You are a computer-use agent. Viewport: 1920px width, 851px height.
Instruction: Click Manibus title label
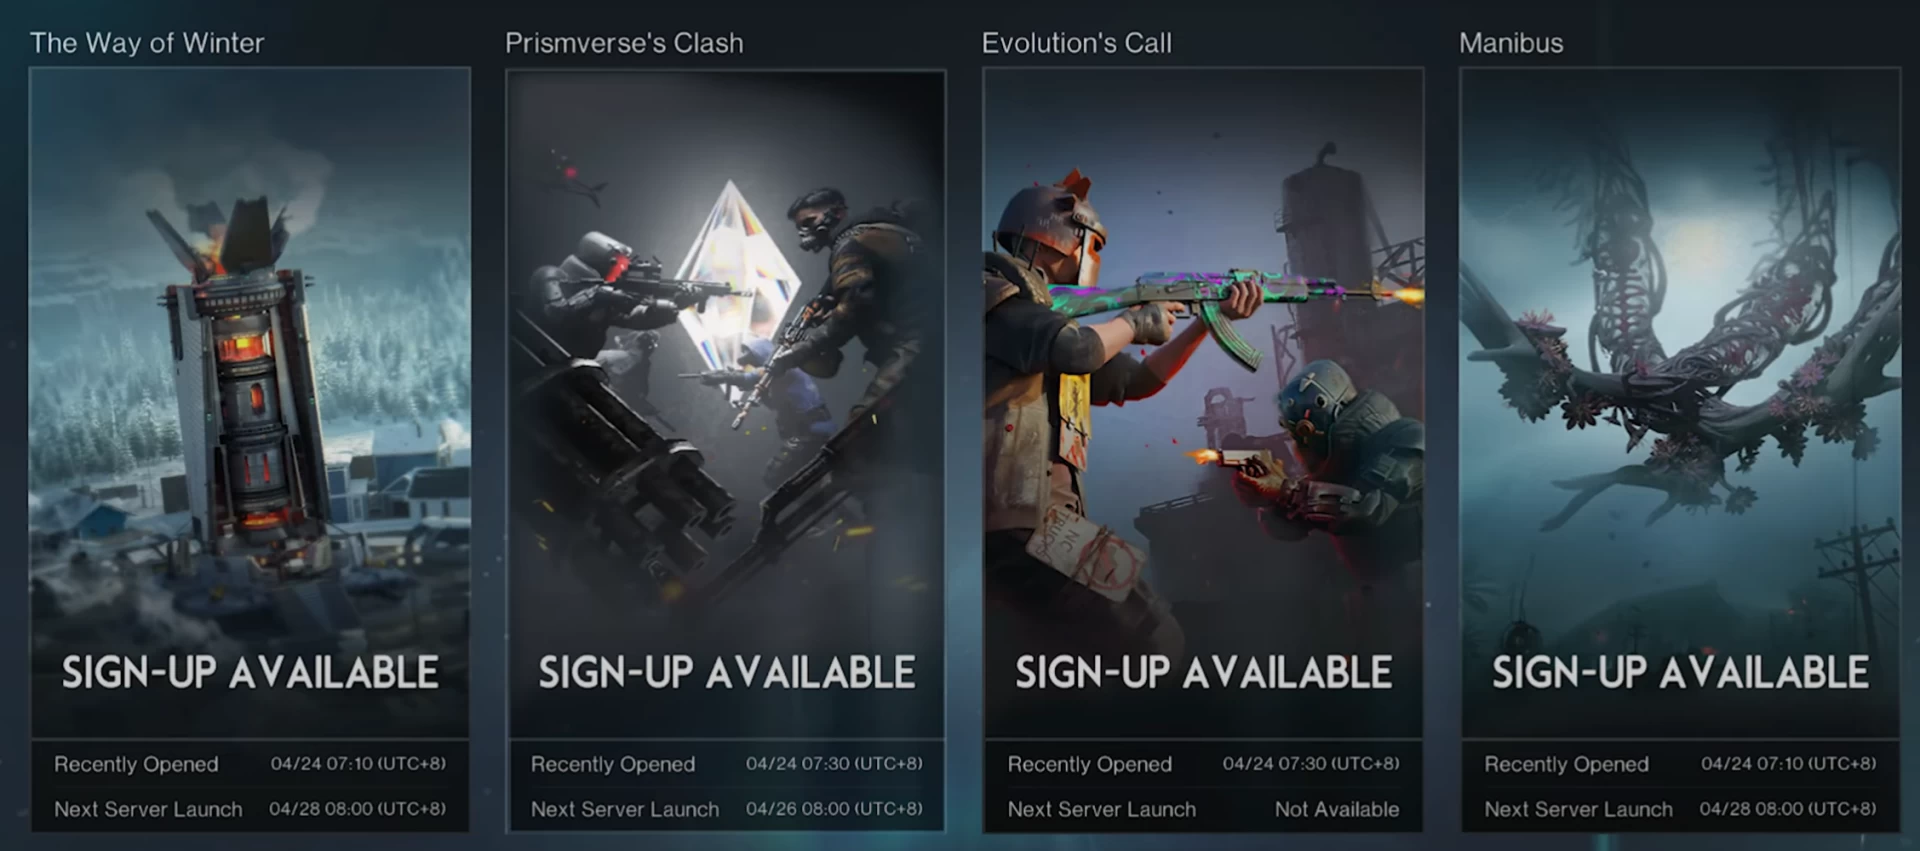point(1511,43)
